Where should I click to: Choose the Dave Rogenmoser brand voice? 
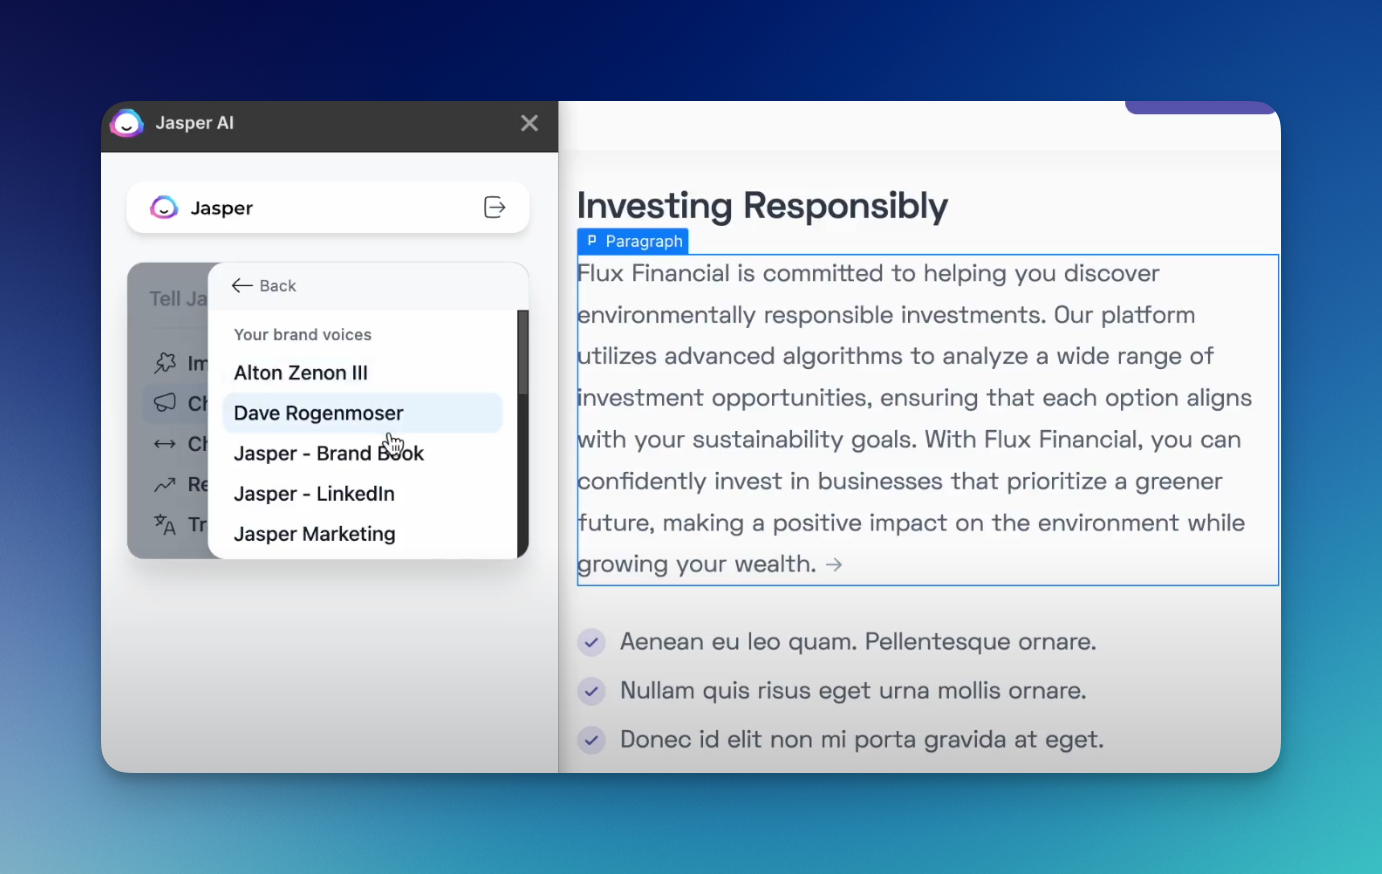362,413
